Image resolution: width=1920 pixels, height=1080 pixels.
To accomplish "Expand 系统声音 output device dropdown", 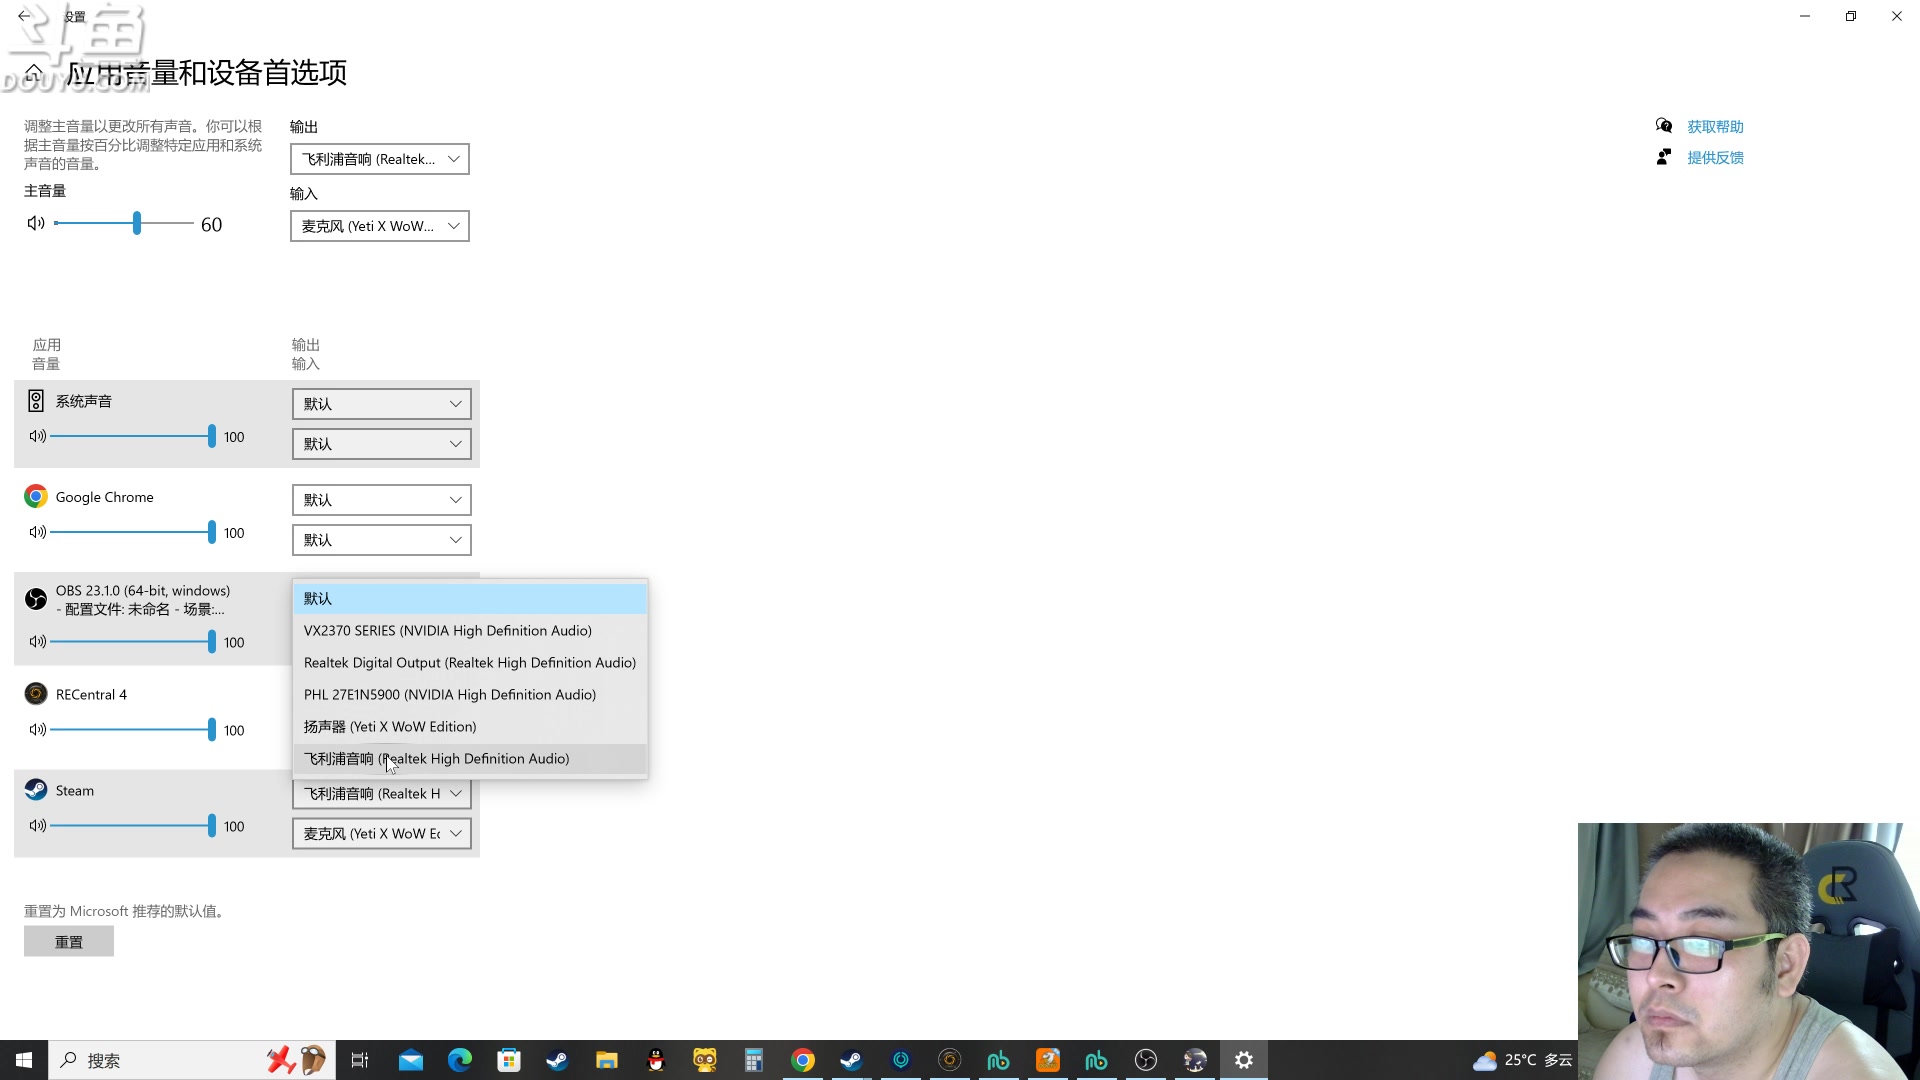I will [x=382, y=404].
